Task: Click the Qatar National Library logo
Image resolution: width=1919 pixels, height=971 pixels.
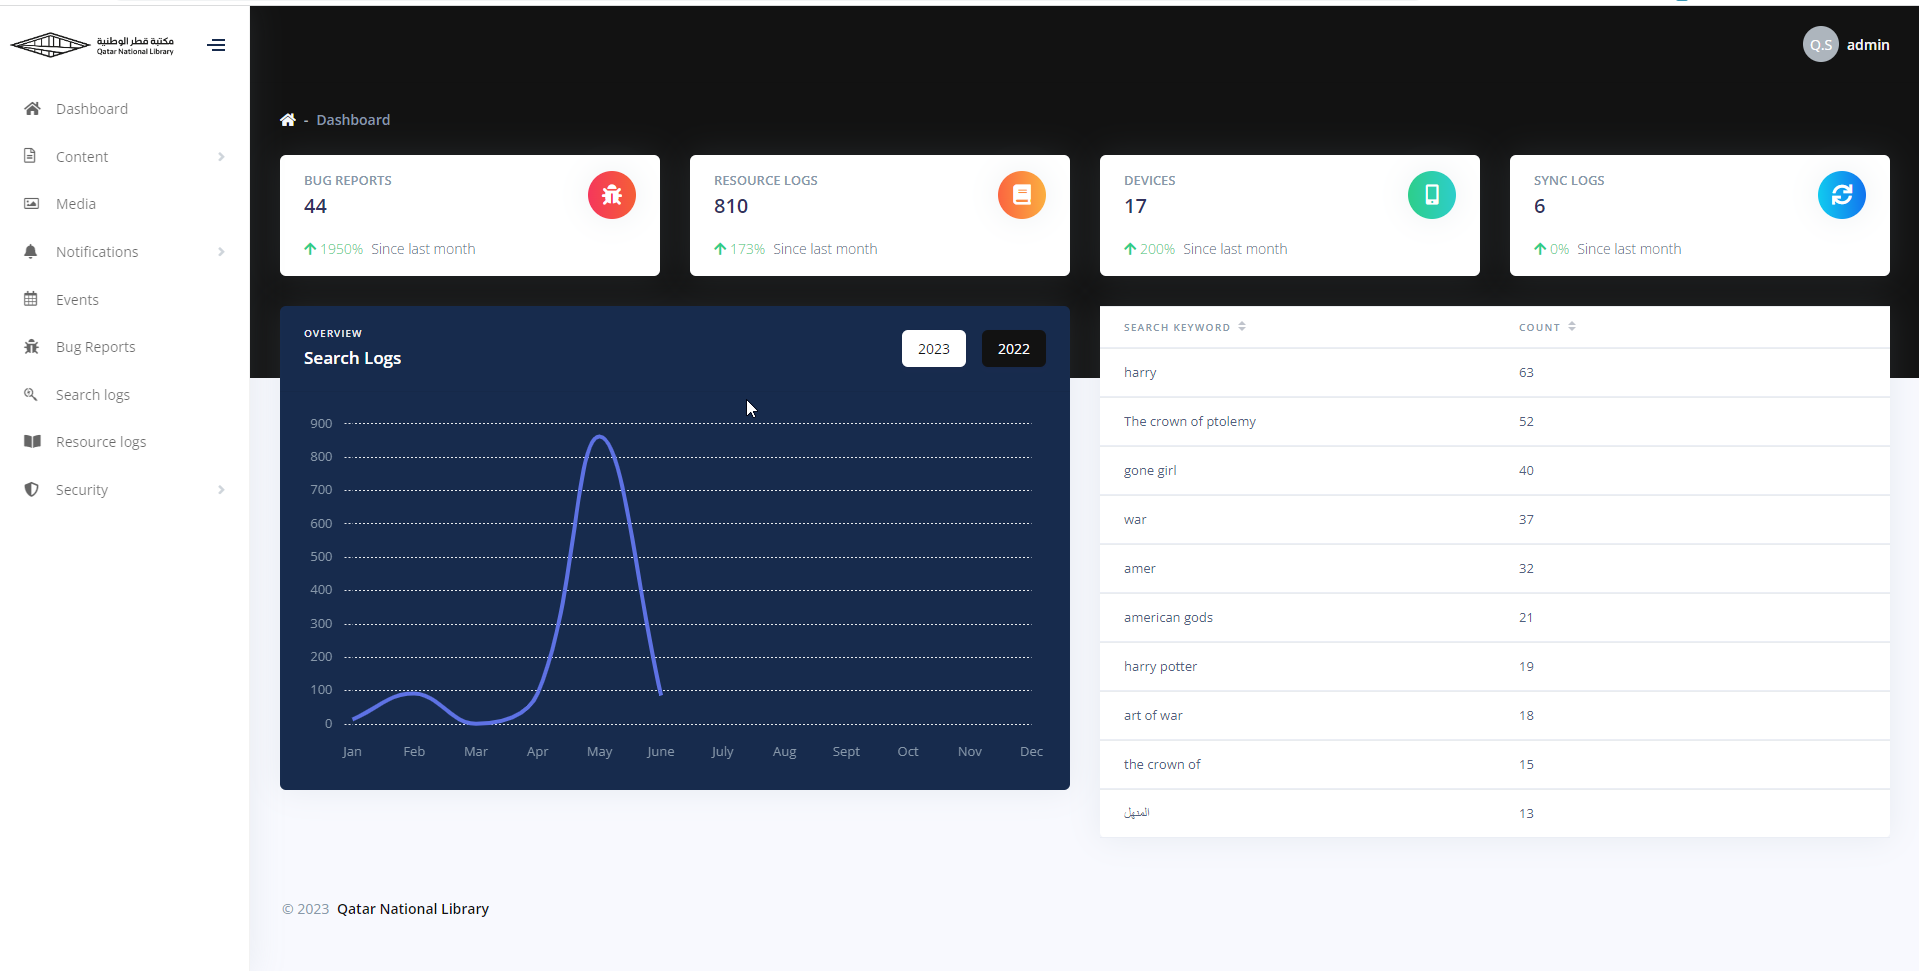Action: pos(92,45)
